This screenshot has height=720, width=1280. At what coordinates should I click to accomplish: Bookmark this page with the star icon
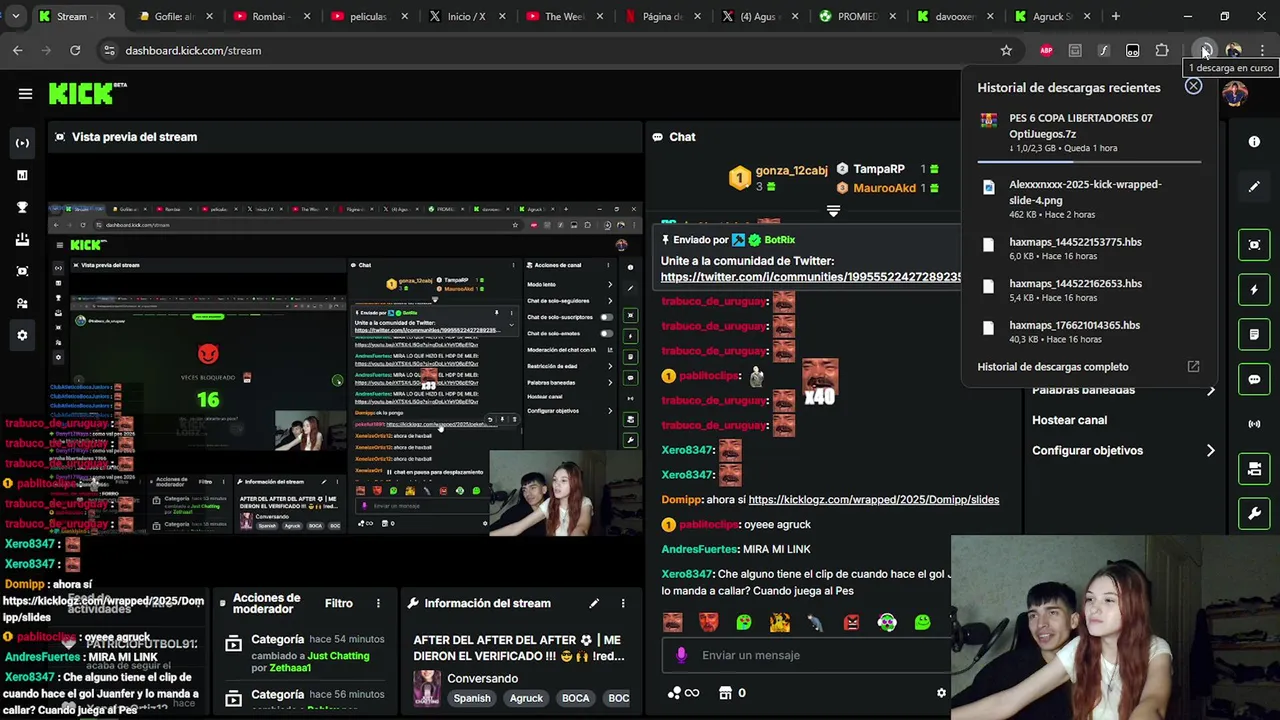[x=1006, y=50]
